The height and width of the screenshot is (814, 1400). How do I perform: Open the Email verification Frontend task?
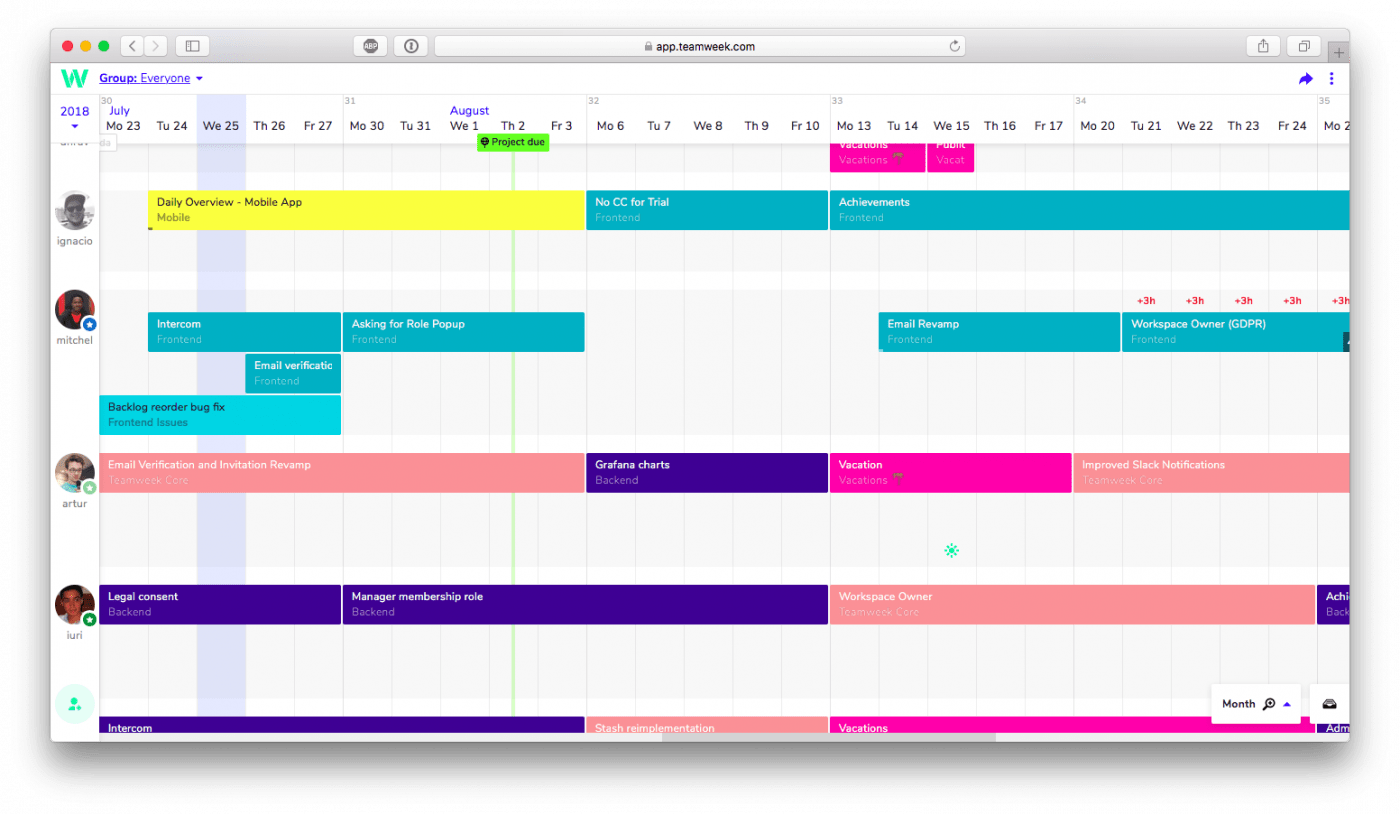(293, 373)
